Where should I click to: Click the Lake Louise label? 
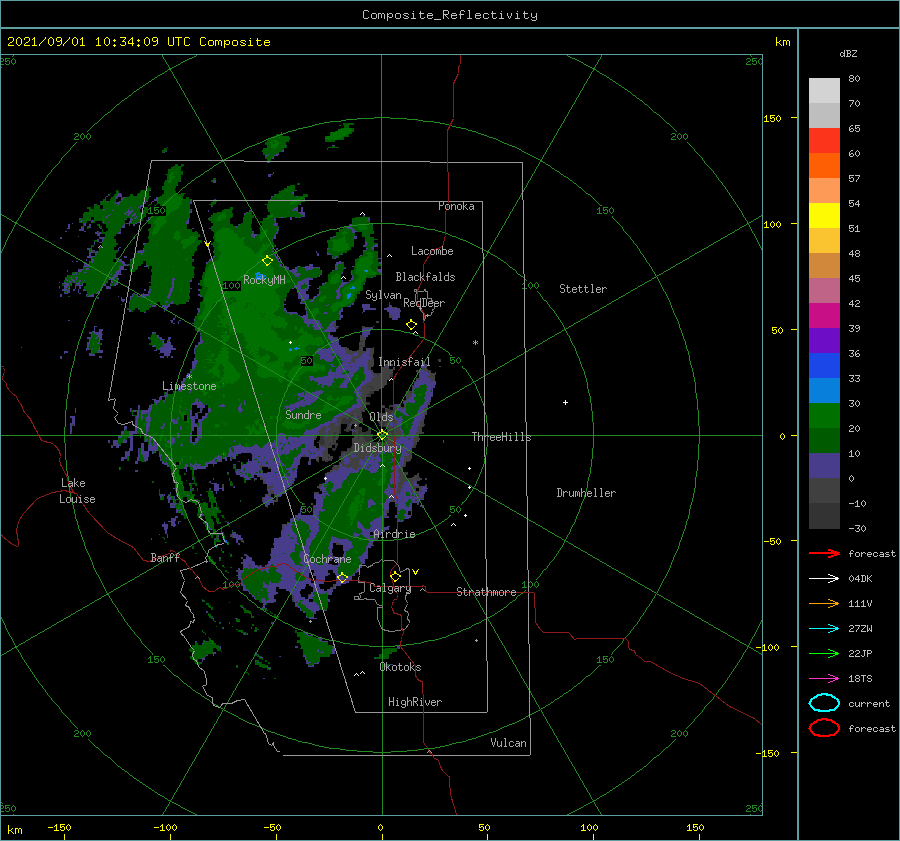[x=77, y=491]
